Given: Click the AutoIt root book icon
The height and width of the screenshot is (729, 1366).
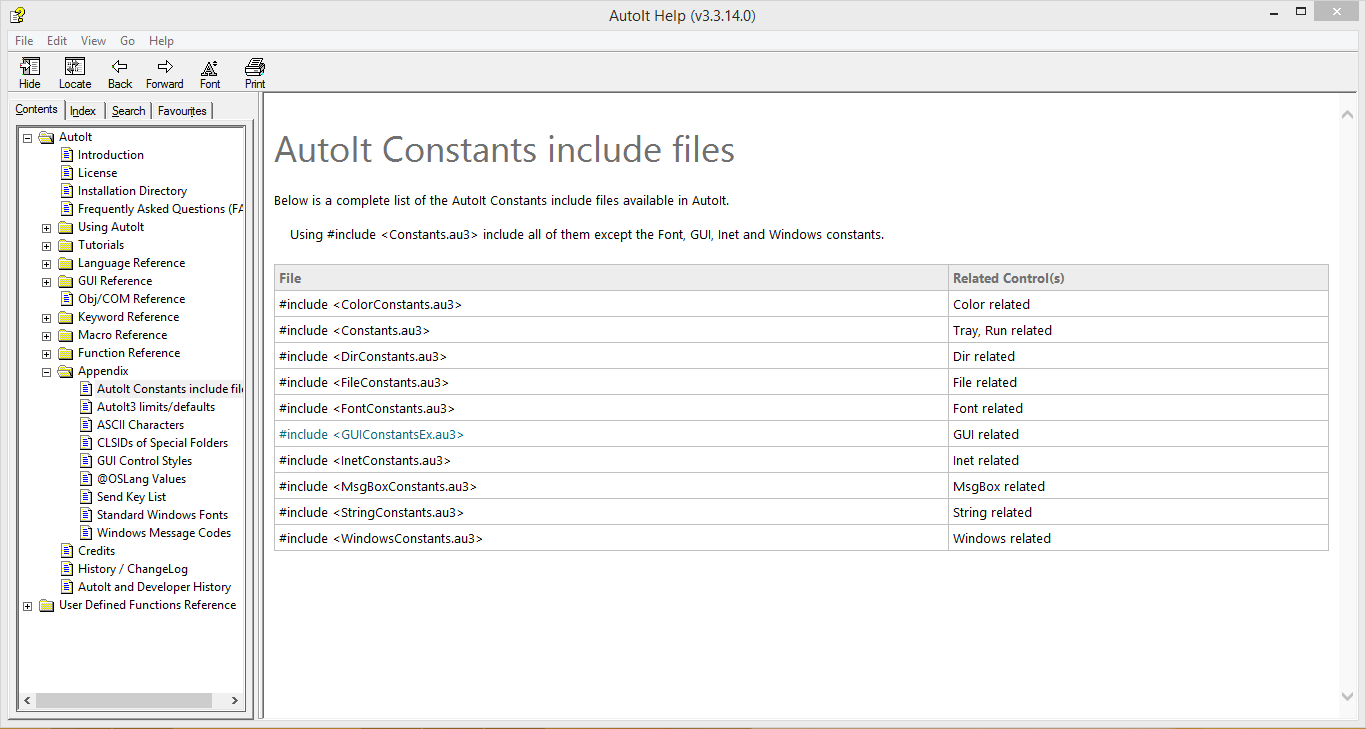Looking at the screenshot, I should pos(46,137).
